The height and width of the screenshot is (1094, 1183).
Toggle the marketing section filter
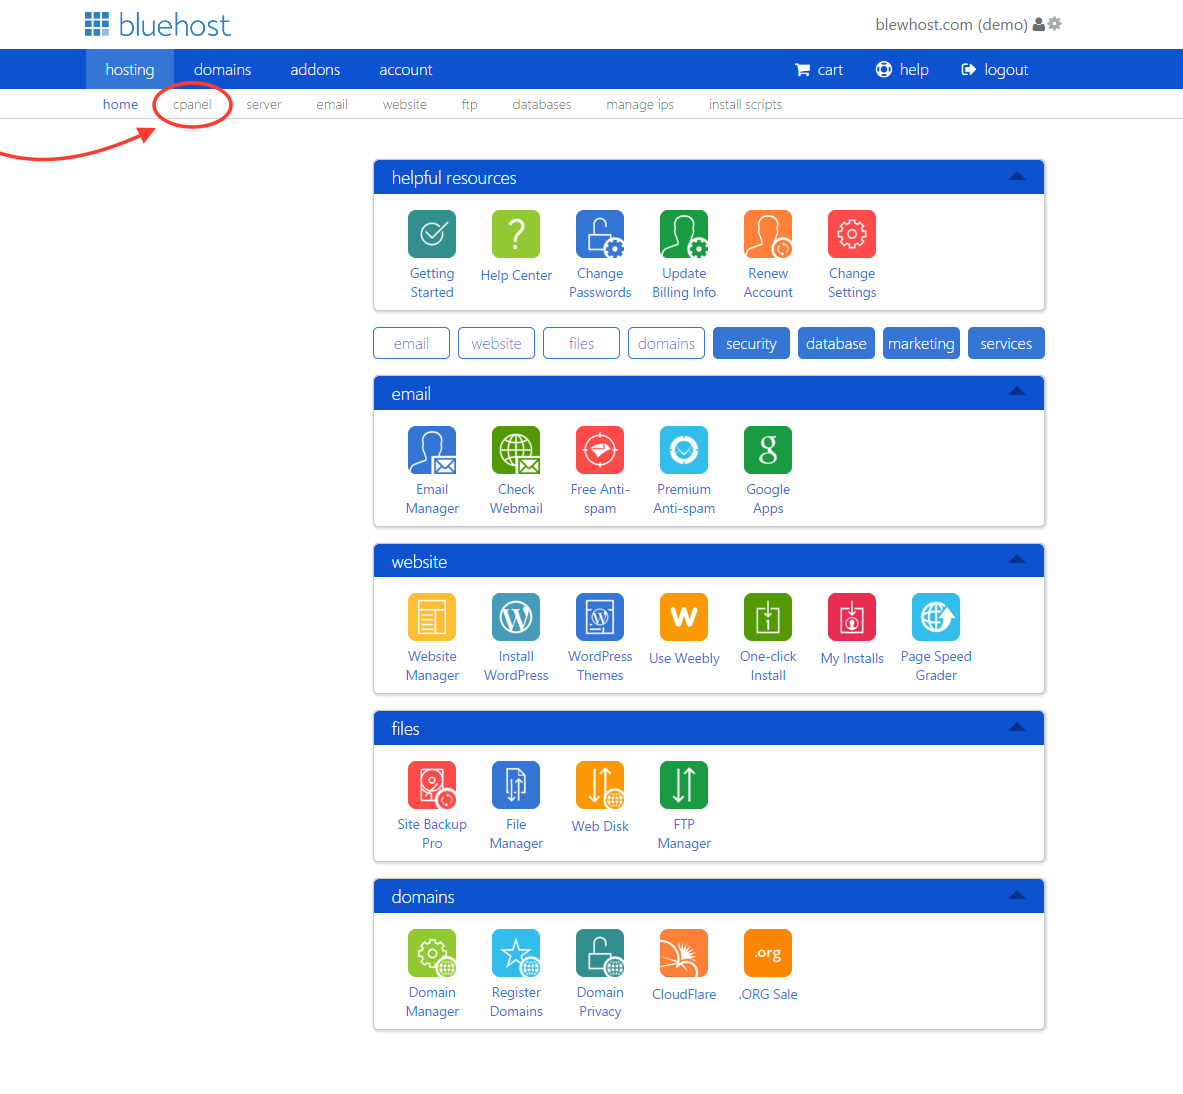pyautogui.click(x=921, y=343)
